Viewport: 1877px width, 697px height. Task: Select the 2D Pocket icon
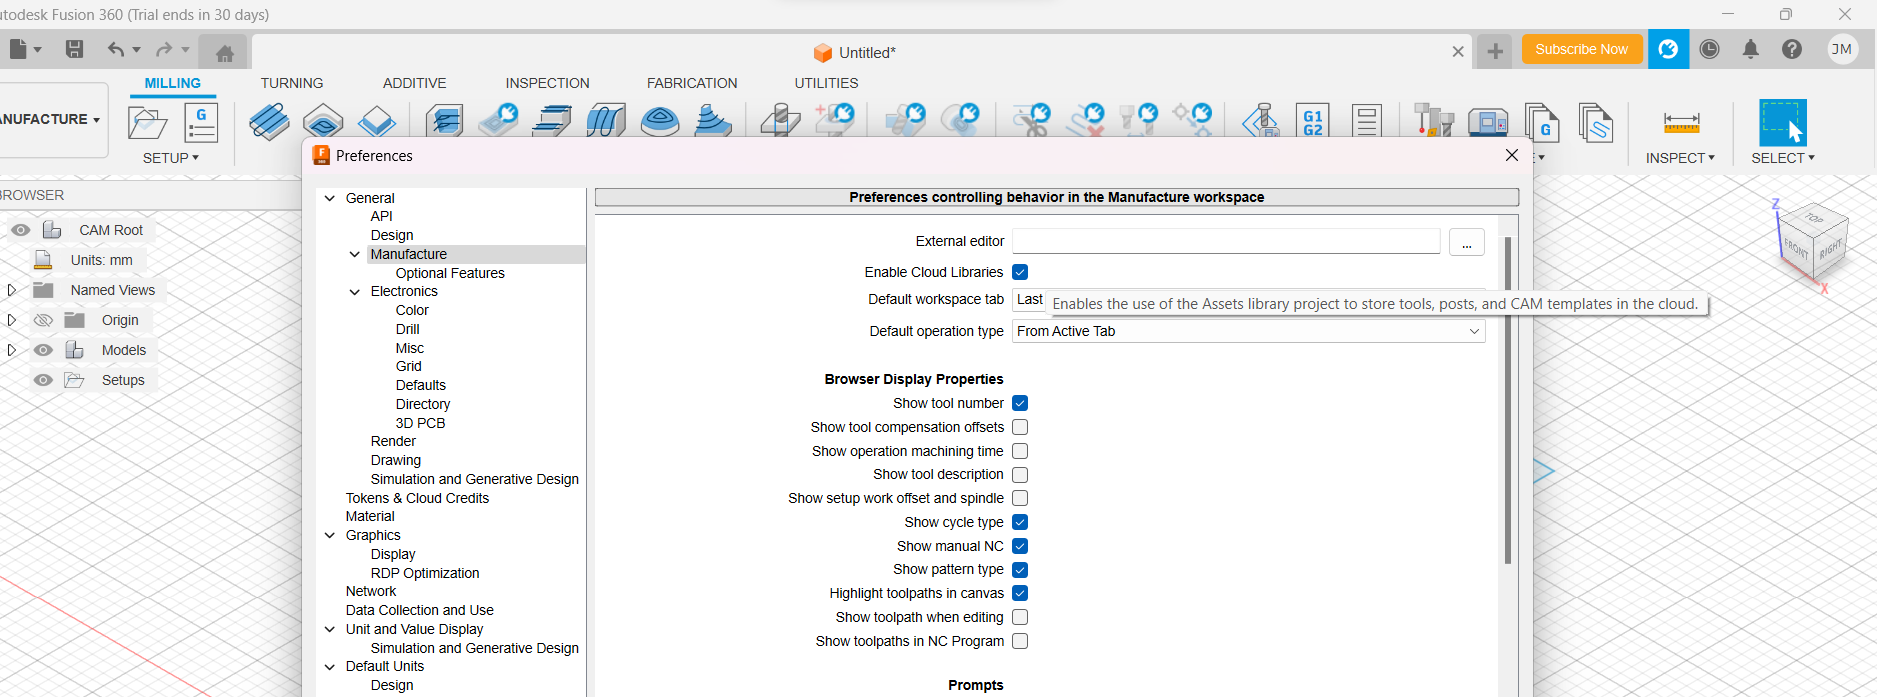pyautogui.click(x=323, y=121)
